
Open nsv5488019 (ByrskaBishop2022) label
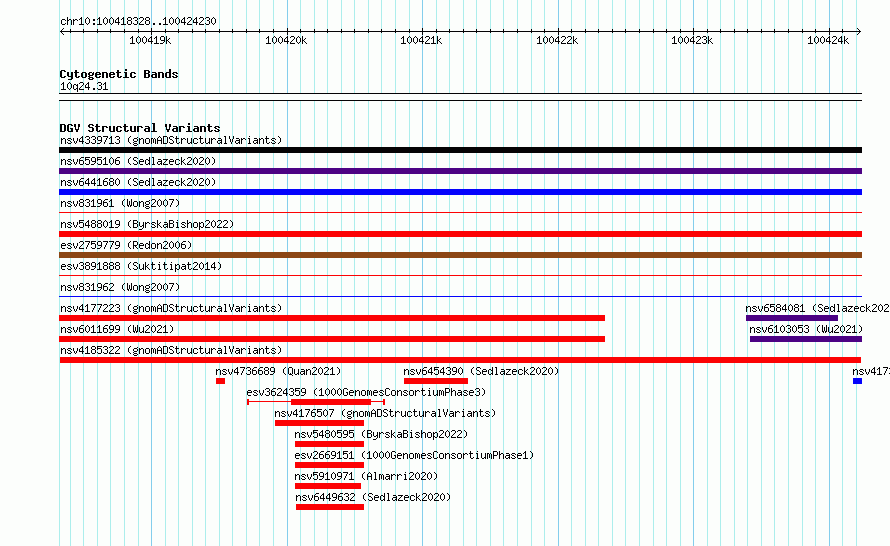(x=147, y=224)
